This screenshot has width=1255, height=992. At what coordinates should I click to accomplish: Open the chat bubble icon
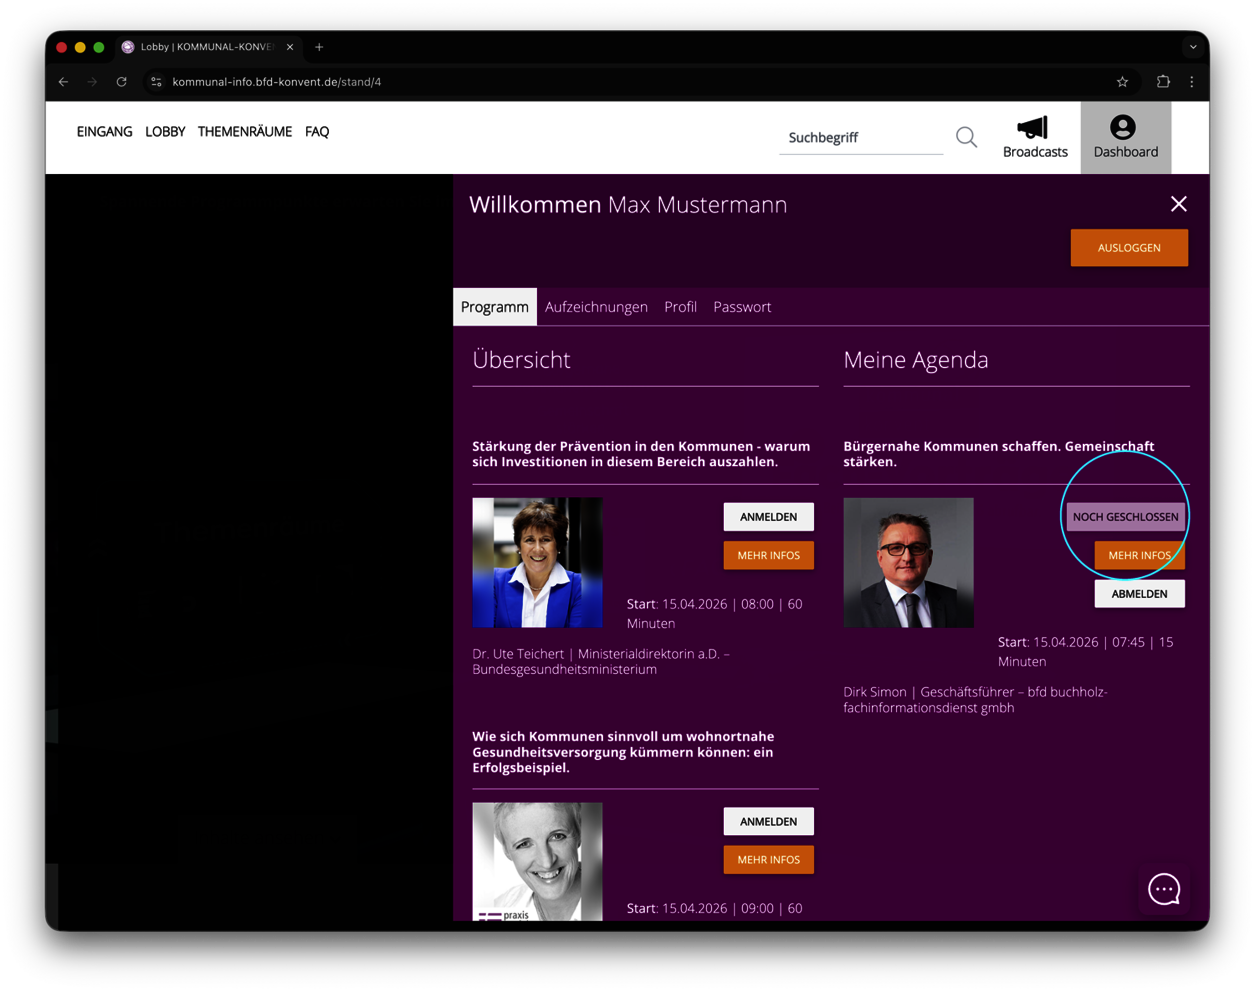tap(1164, 889)
